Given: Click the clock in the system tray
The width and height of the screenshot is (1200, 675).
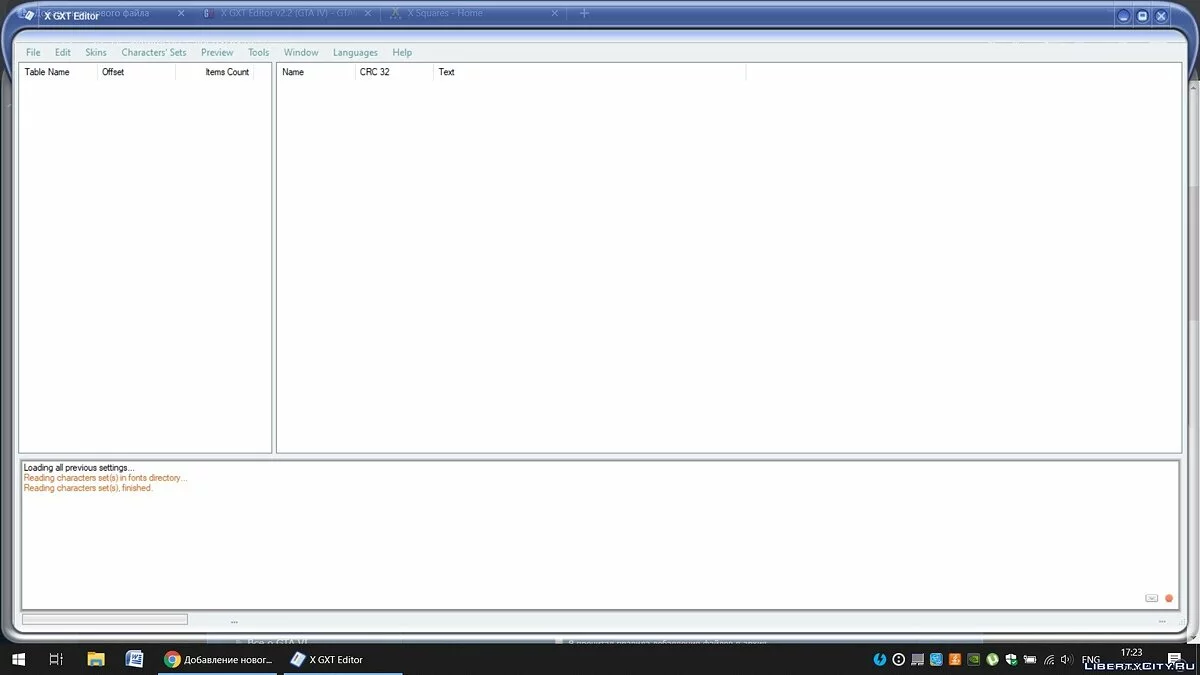Looking at the screenshot, I should (1132, 651).
